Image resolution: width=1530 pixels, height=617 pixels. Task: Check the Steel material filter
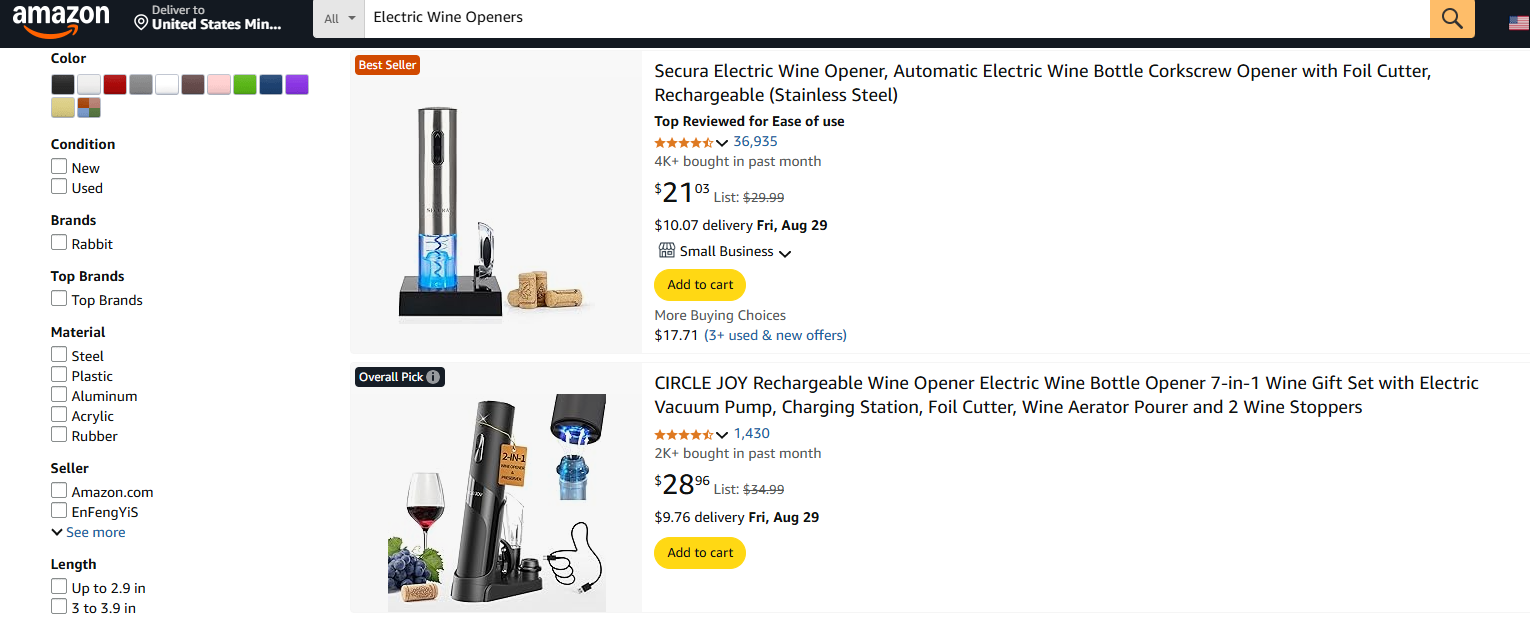coord(59,354)
